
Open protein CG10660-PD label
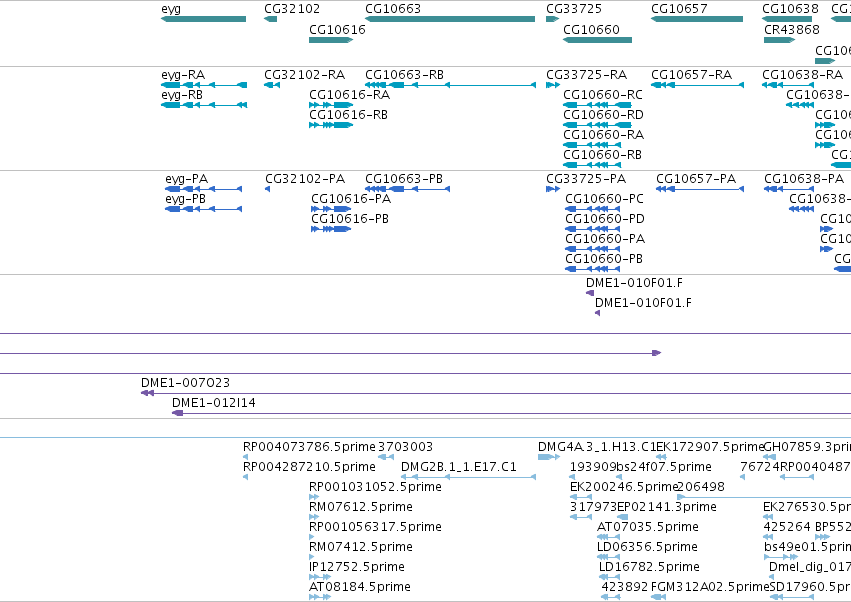[605, 219]
